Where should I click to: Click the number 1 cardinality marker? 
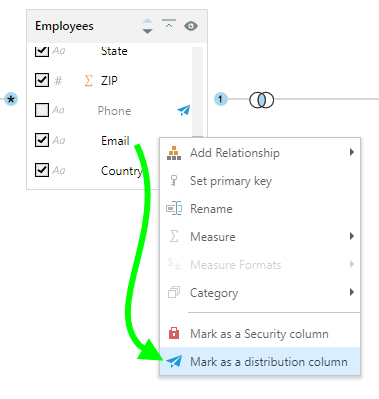point(220,99)
